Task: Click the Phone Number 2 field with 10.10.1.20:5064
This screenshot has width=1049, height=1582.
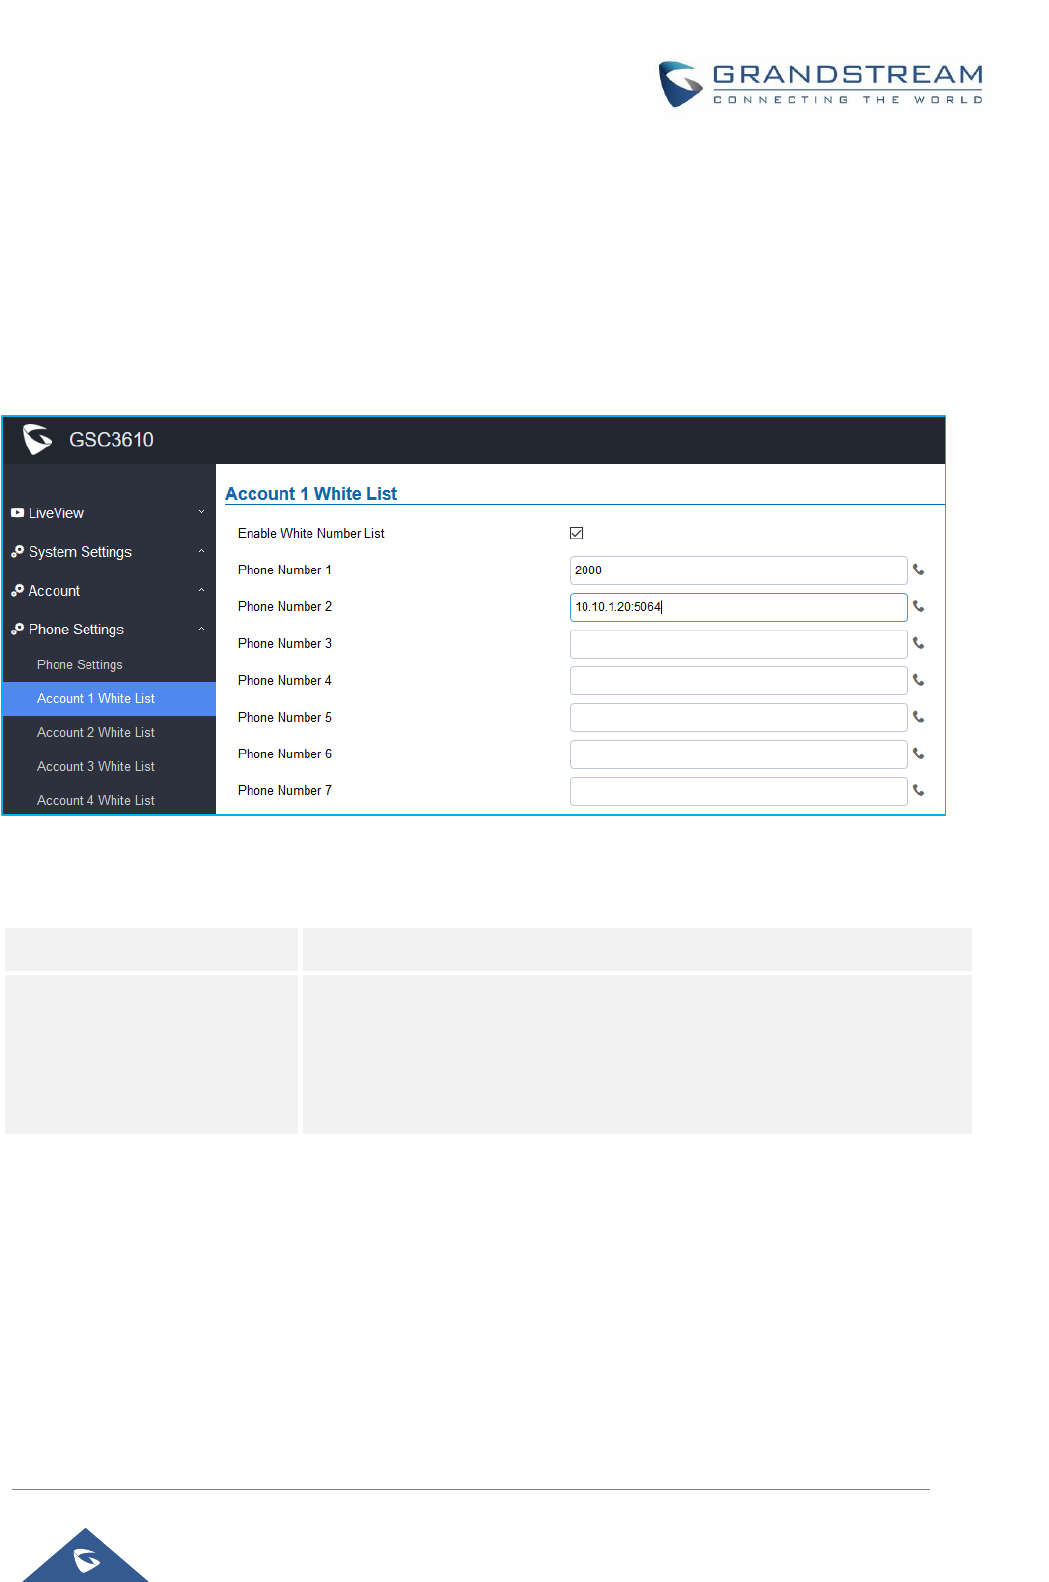Action: tap(738, 607)
